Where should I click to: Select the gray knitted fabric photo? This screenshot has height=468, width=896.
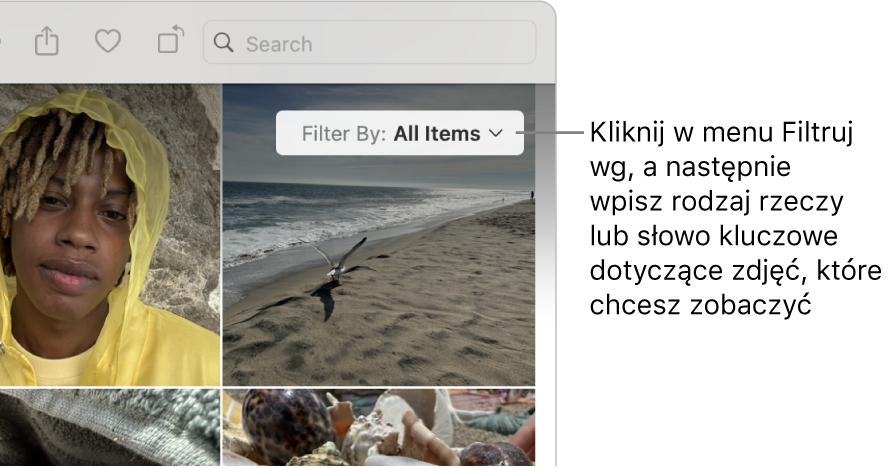[110, 427]
